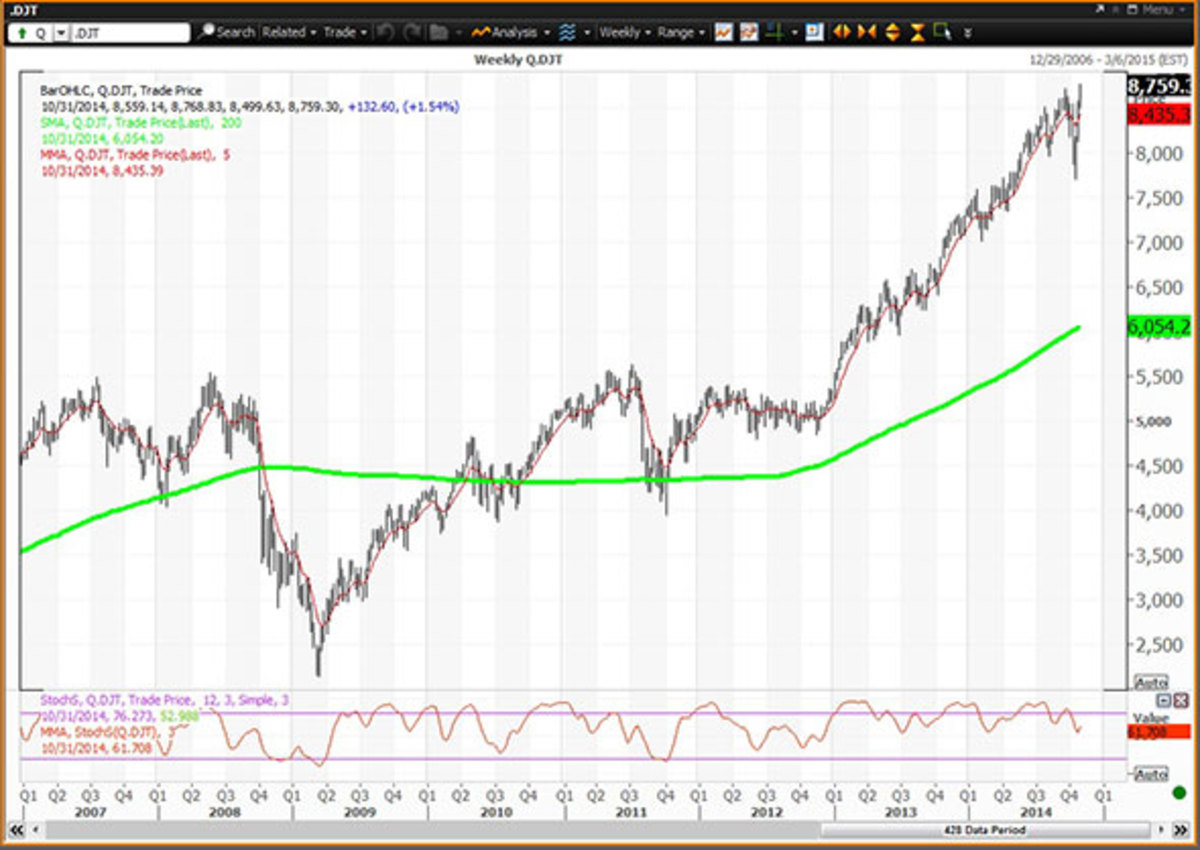This screenshot has width=1200, height=850.
Task: Open the Weekly interval dropdown
Action: pos(624,32)
